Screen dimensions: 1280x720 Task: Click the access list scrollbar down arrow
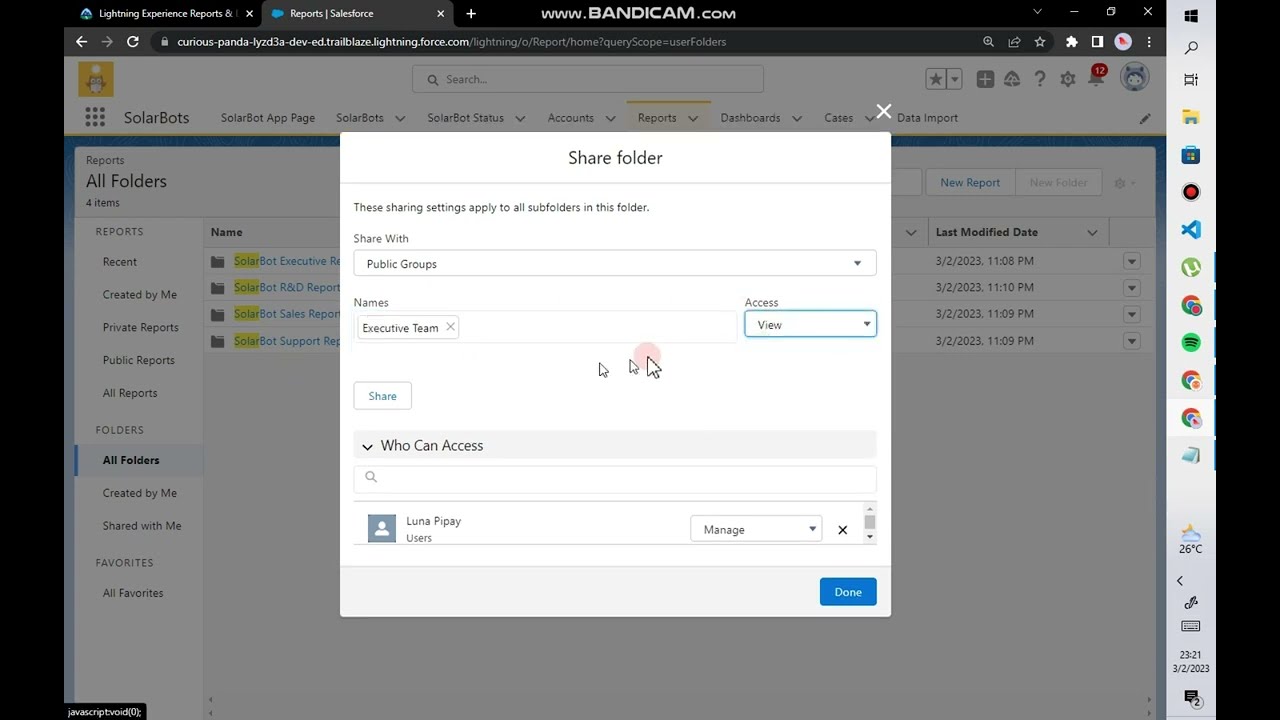coord(870,537)
